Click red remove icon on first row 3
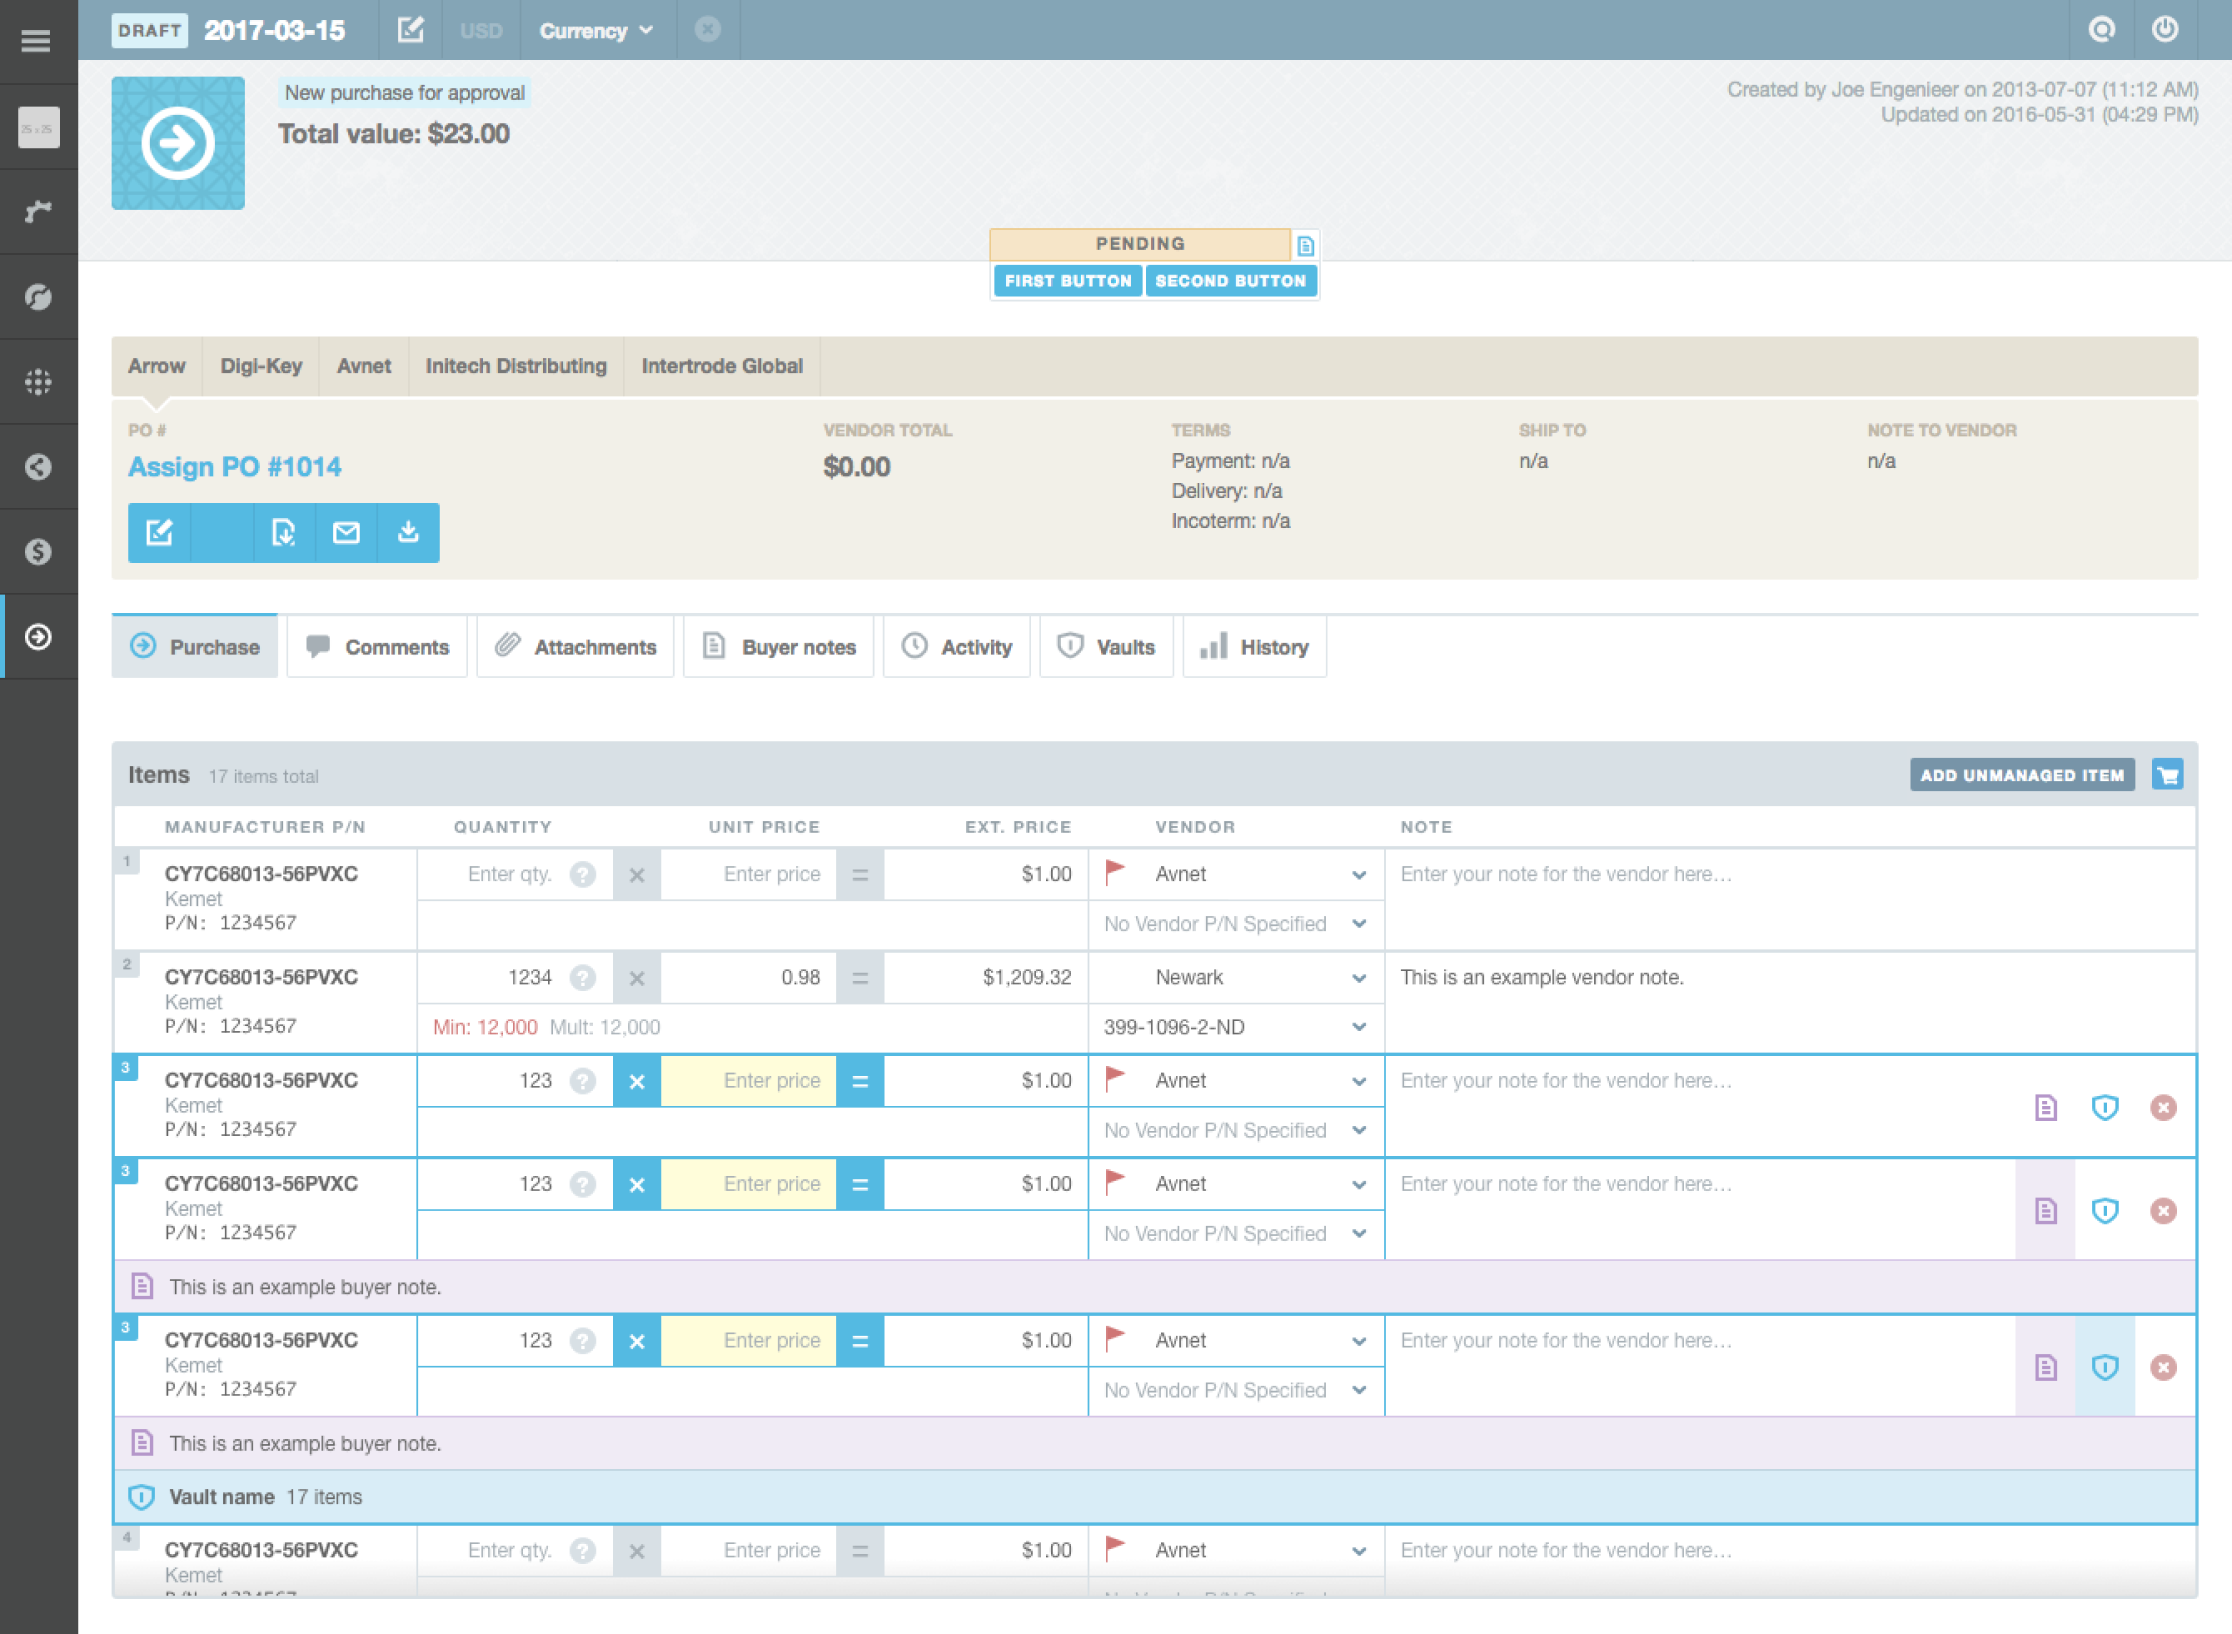 pyautogui.click(x=2163, y=1107)
